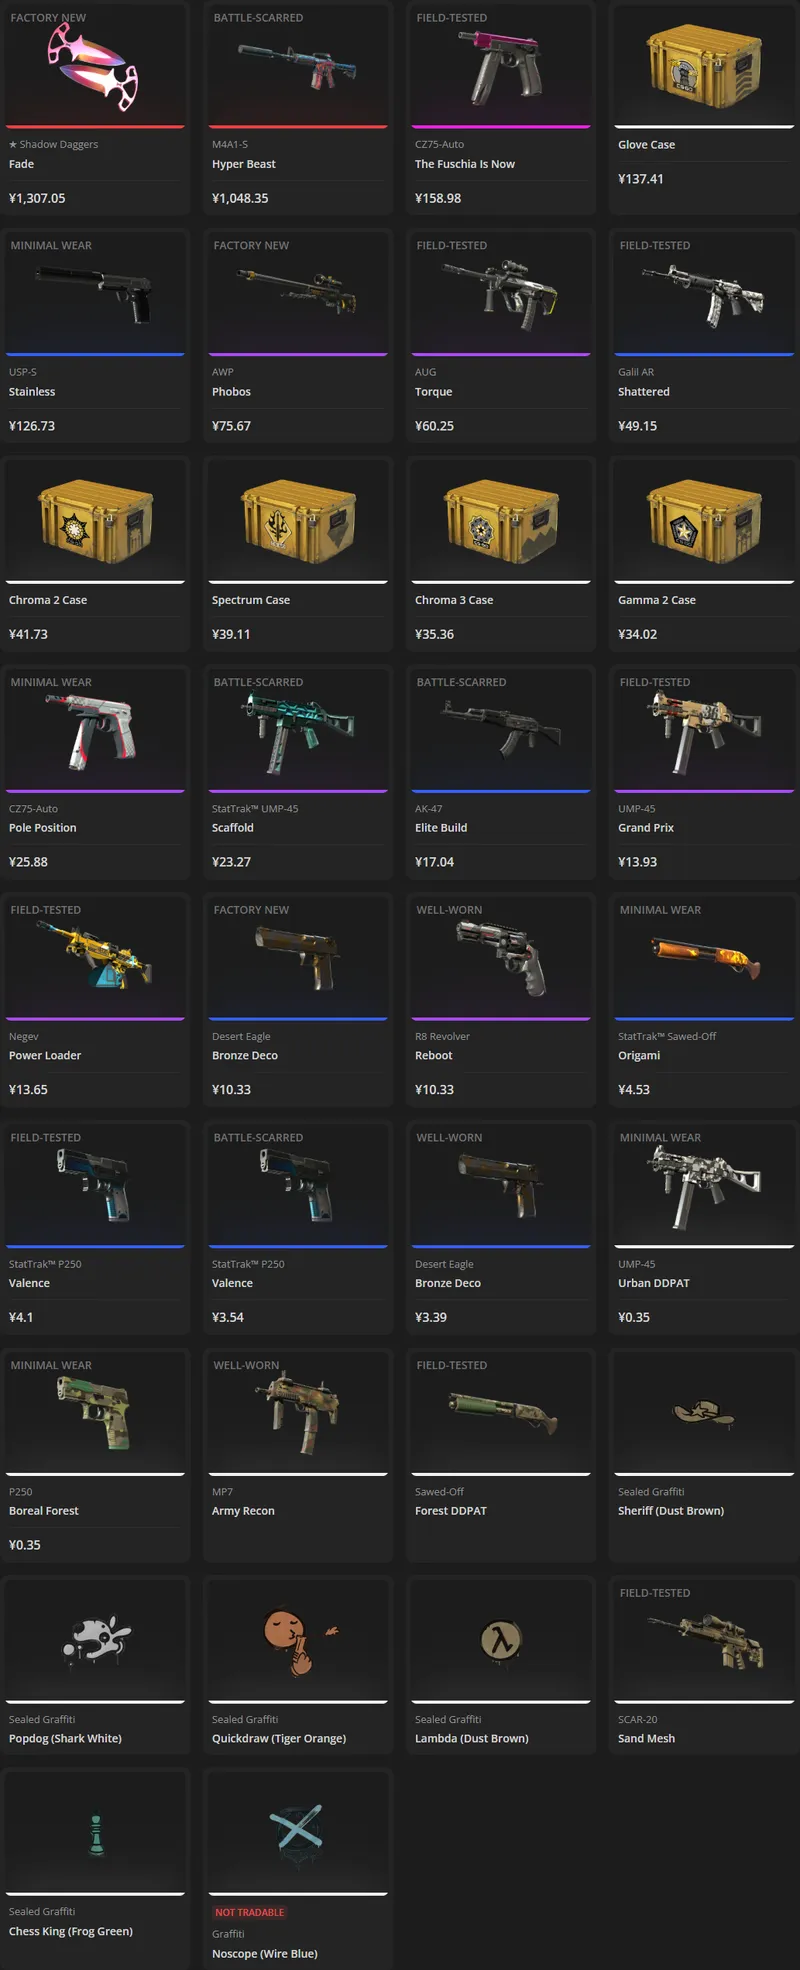
Task: Select the Gamma 2 Case
Action: (704, 554)
